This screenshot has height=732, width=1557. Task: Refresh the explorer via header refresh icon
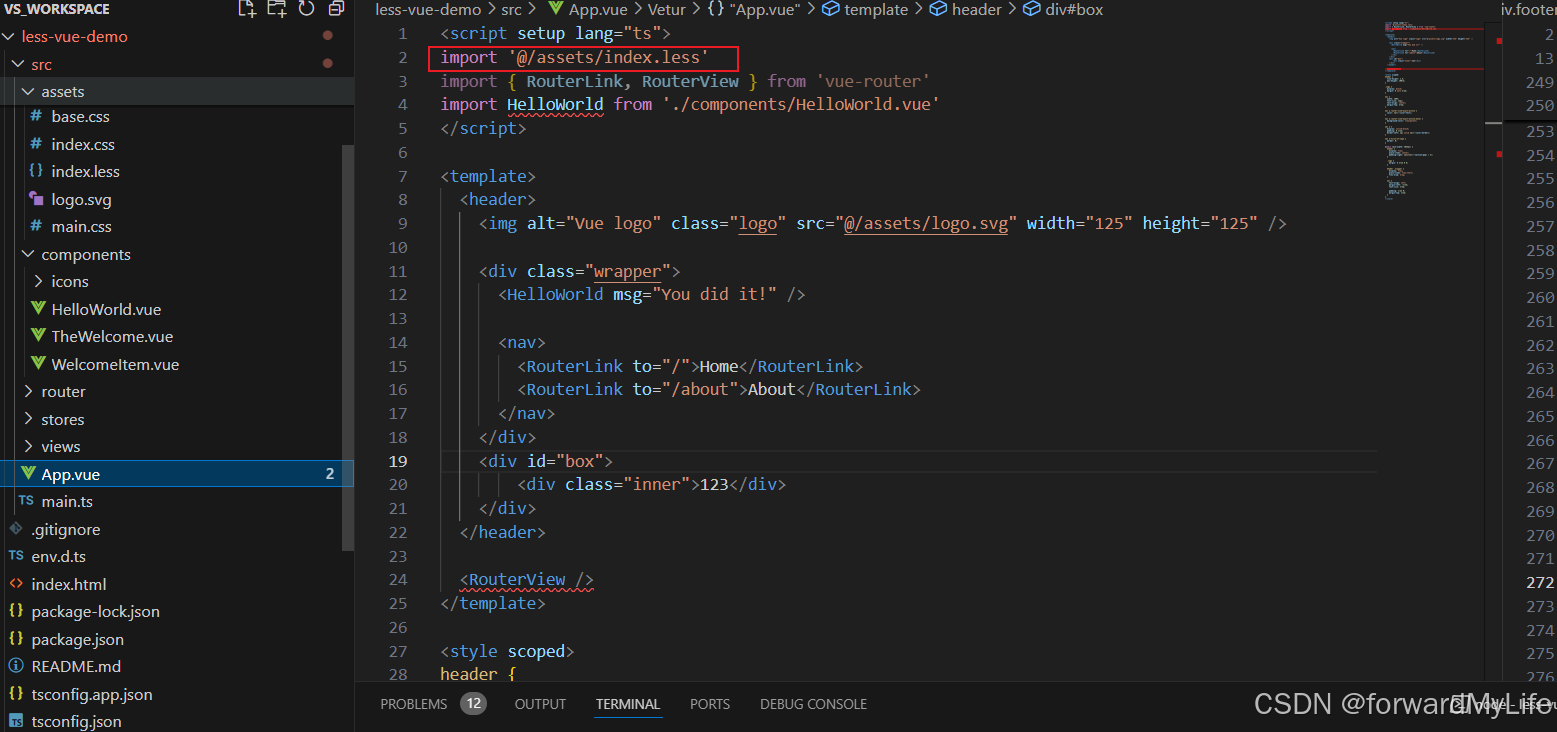click(306, 9)
